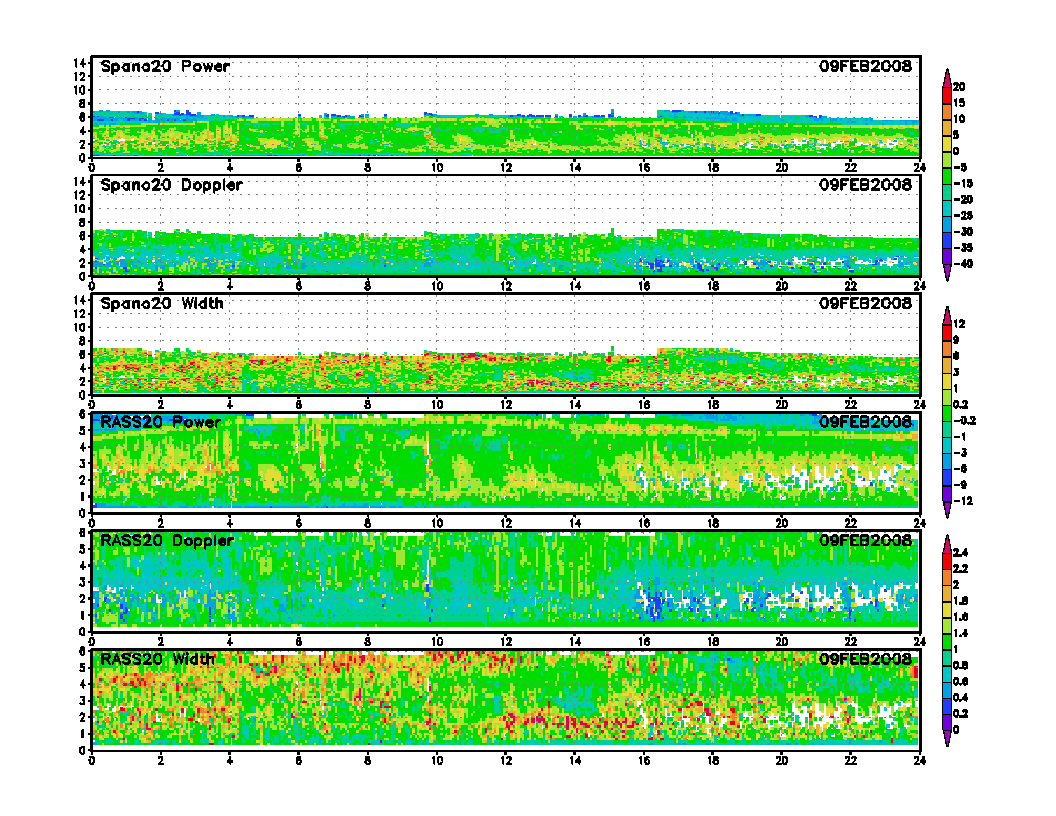Screen dimensions: 1056x816
Task: Click the red swatch between 9 and 12 in the middle colorbar
Action: point(947,332)
